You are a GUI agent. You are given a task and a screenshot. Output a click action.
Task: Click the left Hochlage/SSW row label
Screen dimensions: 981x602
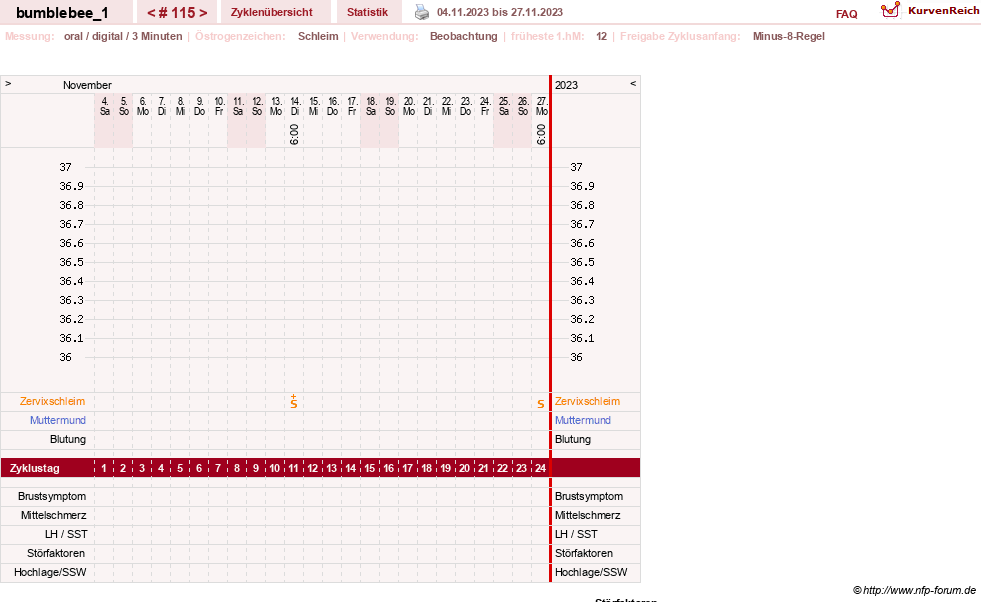(50, 572)
